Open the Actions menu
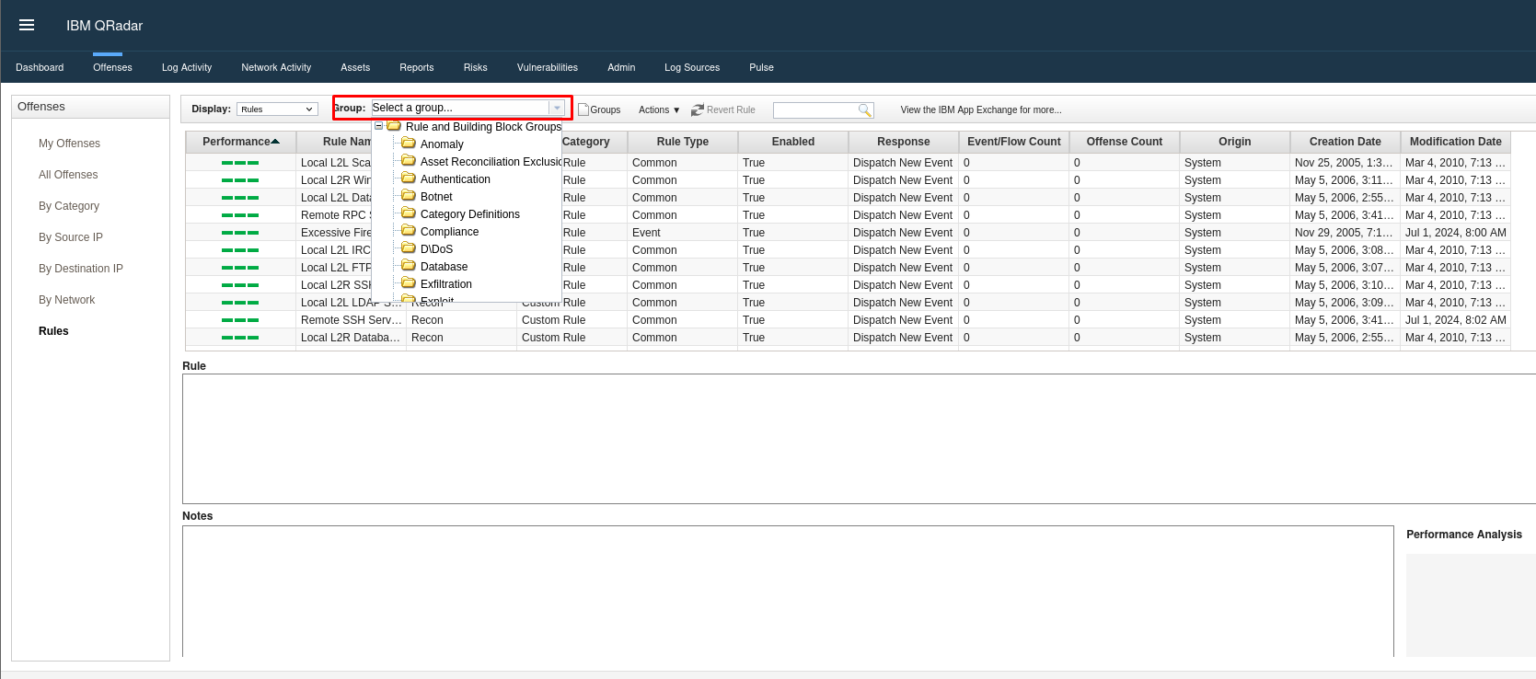Viewport: 1536px width, 679px height. click(x=659, y=110)
